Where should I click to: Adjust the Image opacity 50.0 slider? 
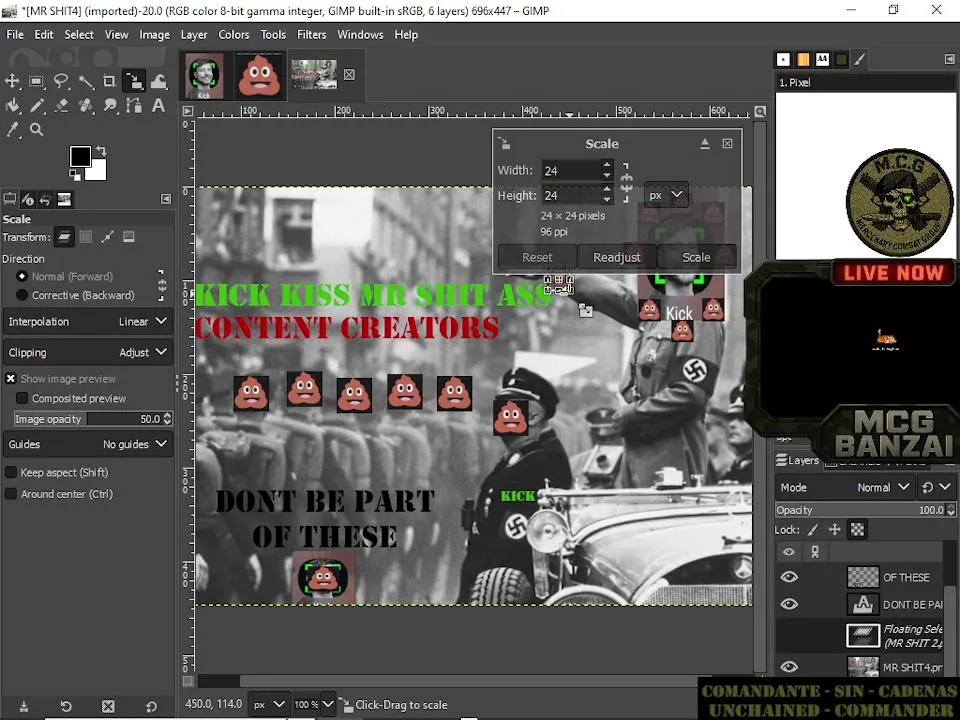point(93,419)
